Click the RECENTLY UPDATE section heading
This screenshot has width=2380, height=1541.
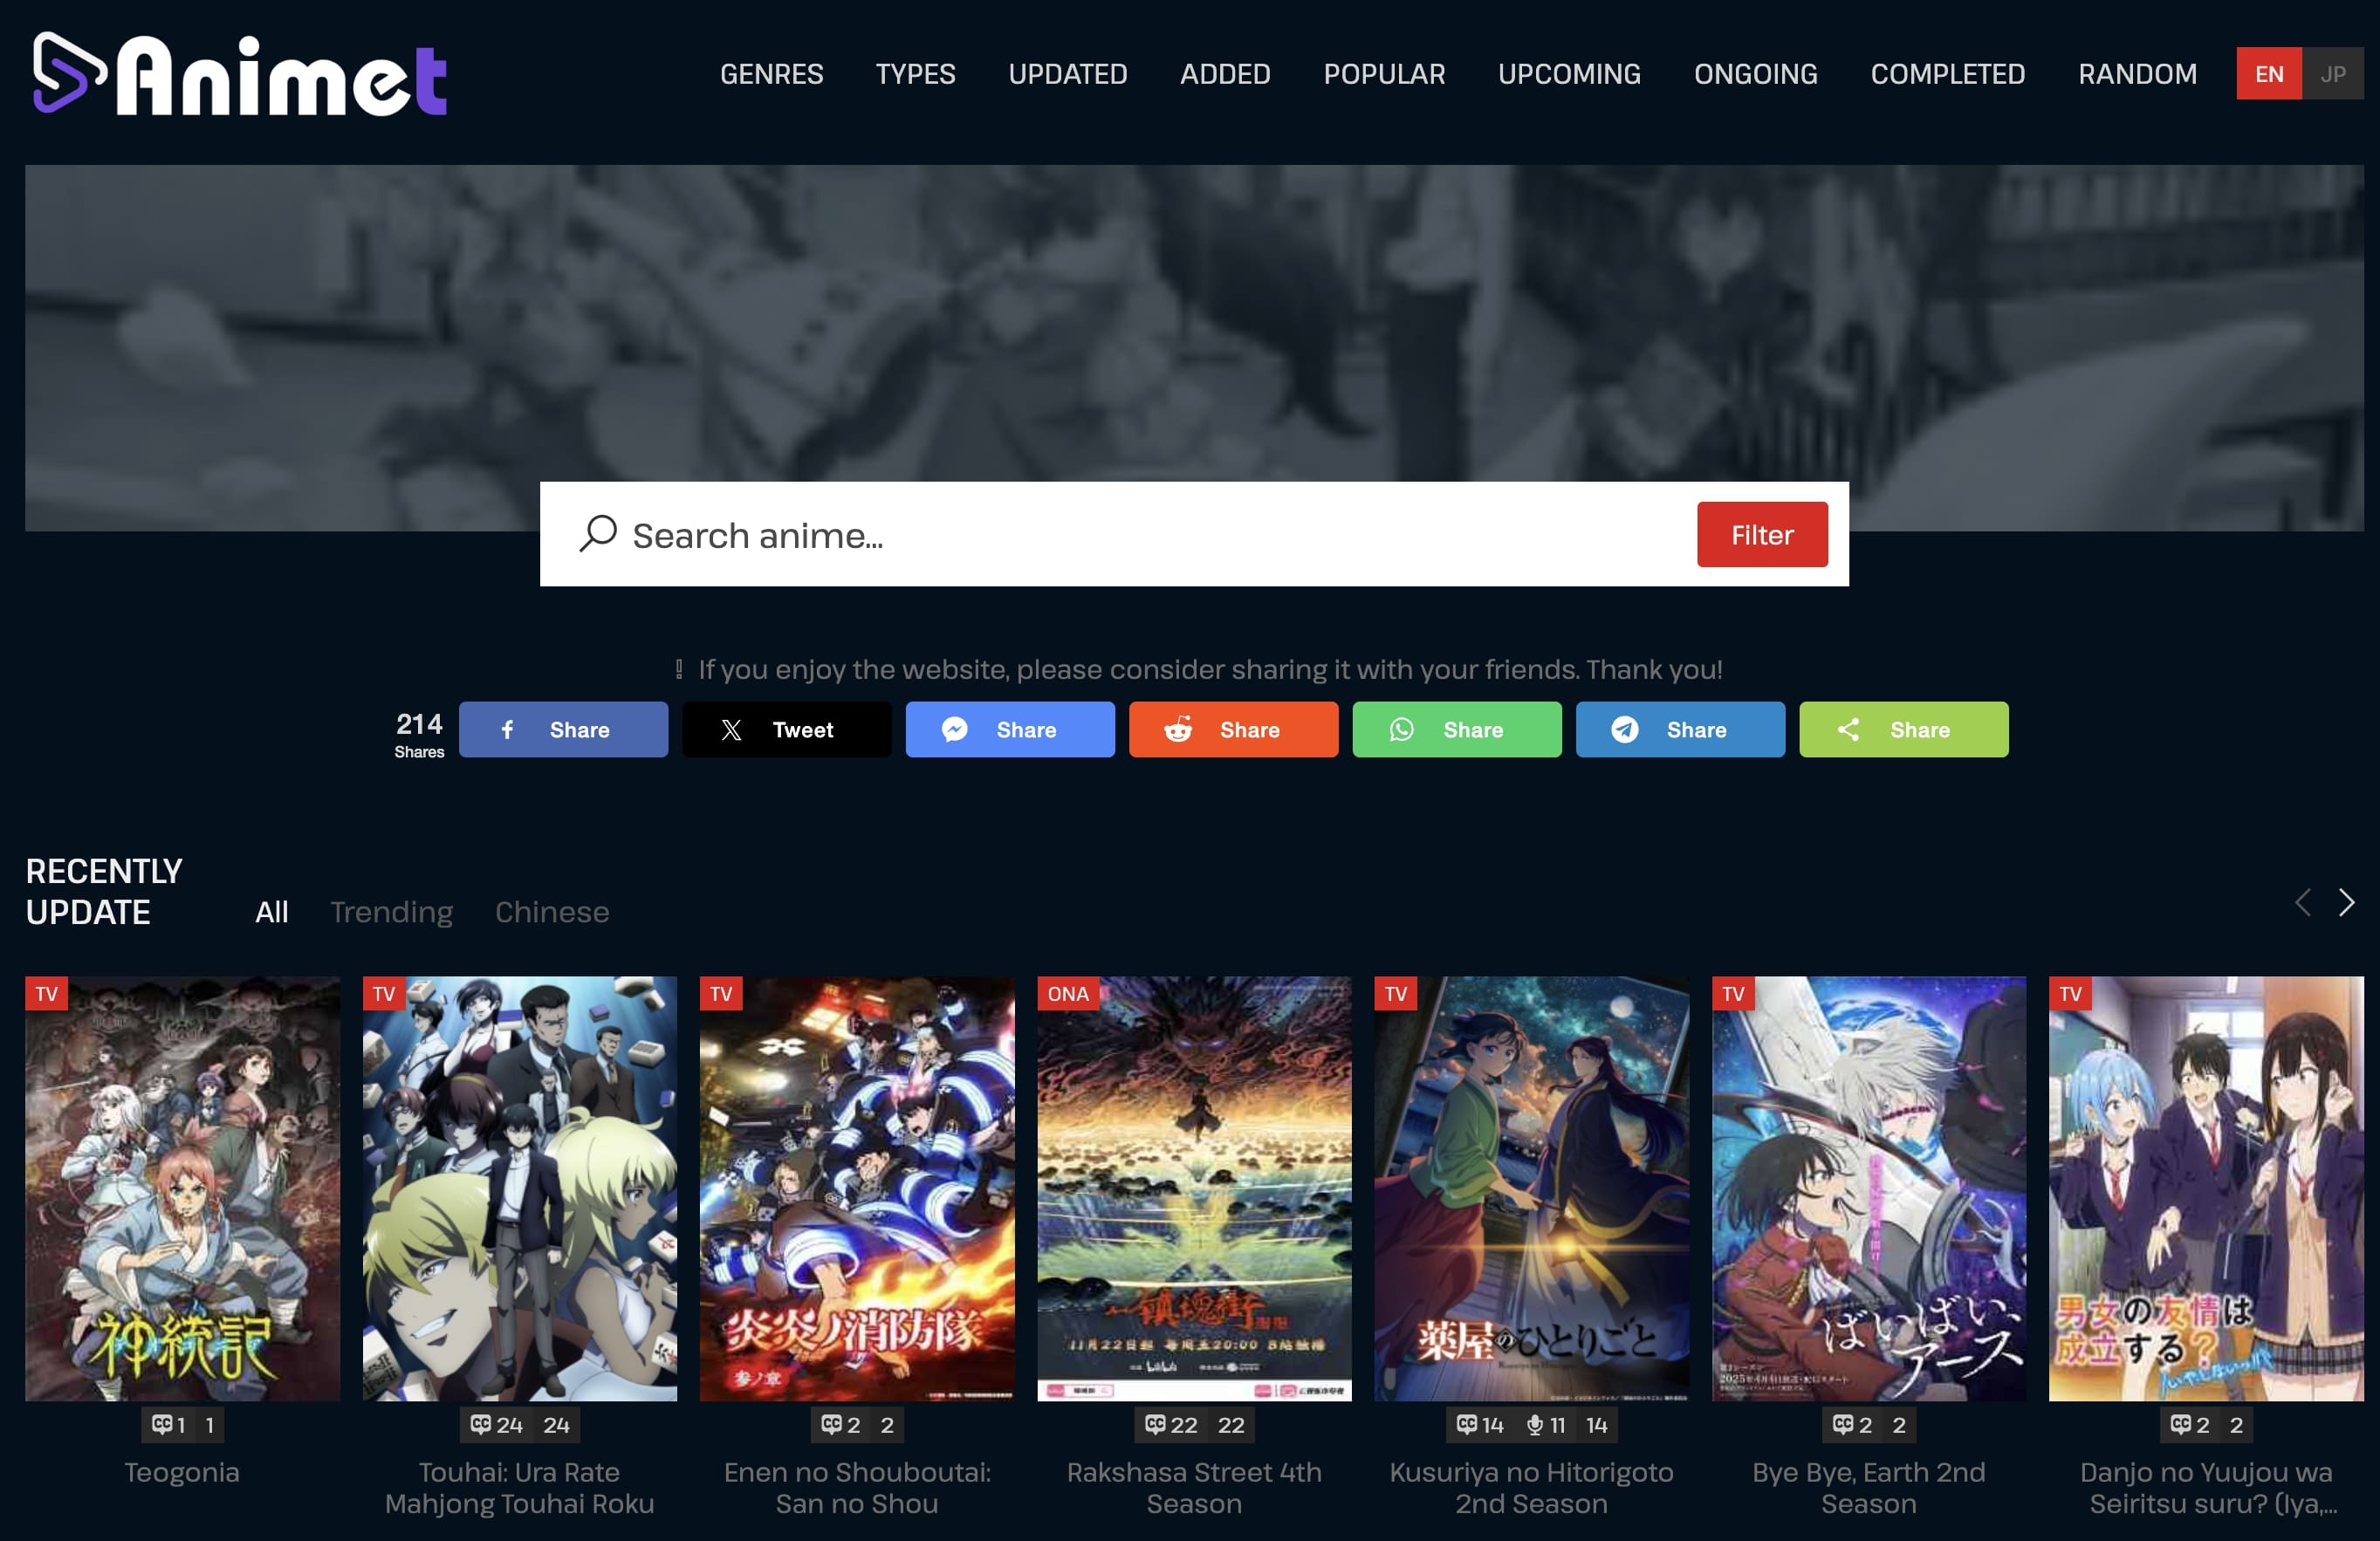pyautogui.click(x=104, y=891)
